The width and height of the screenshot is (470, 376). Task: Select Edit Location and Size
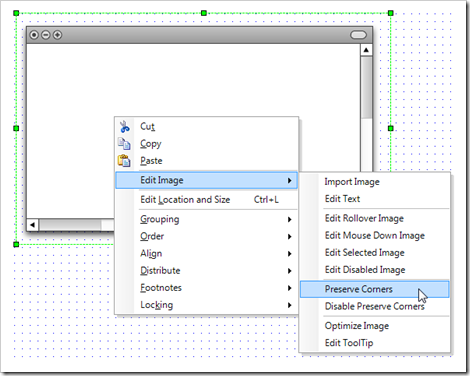click(206, 200)
